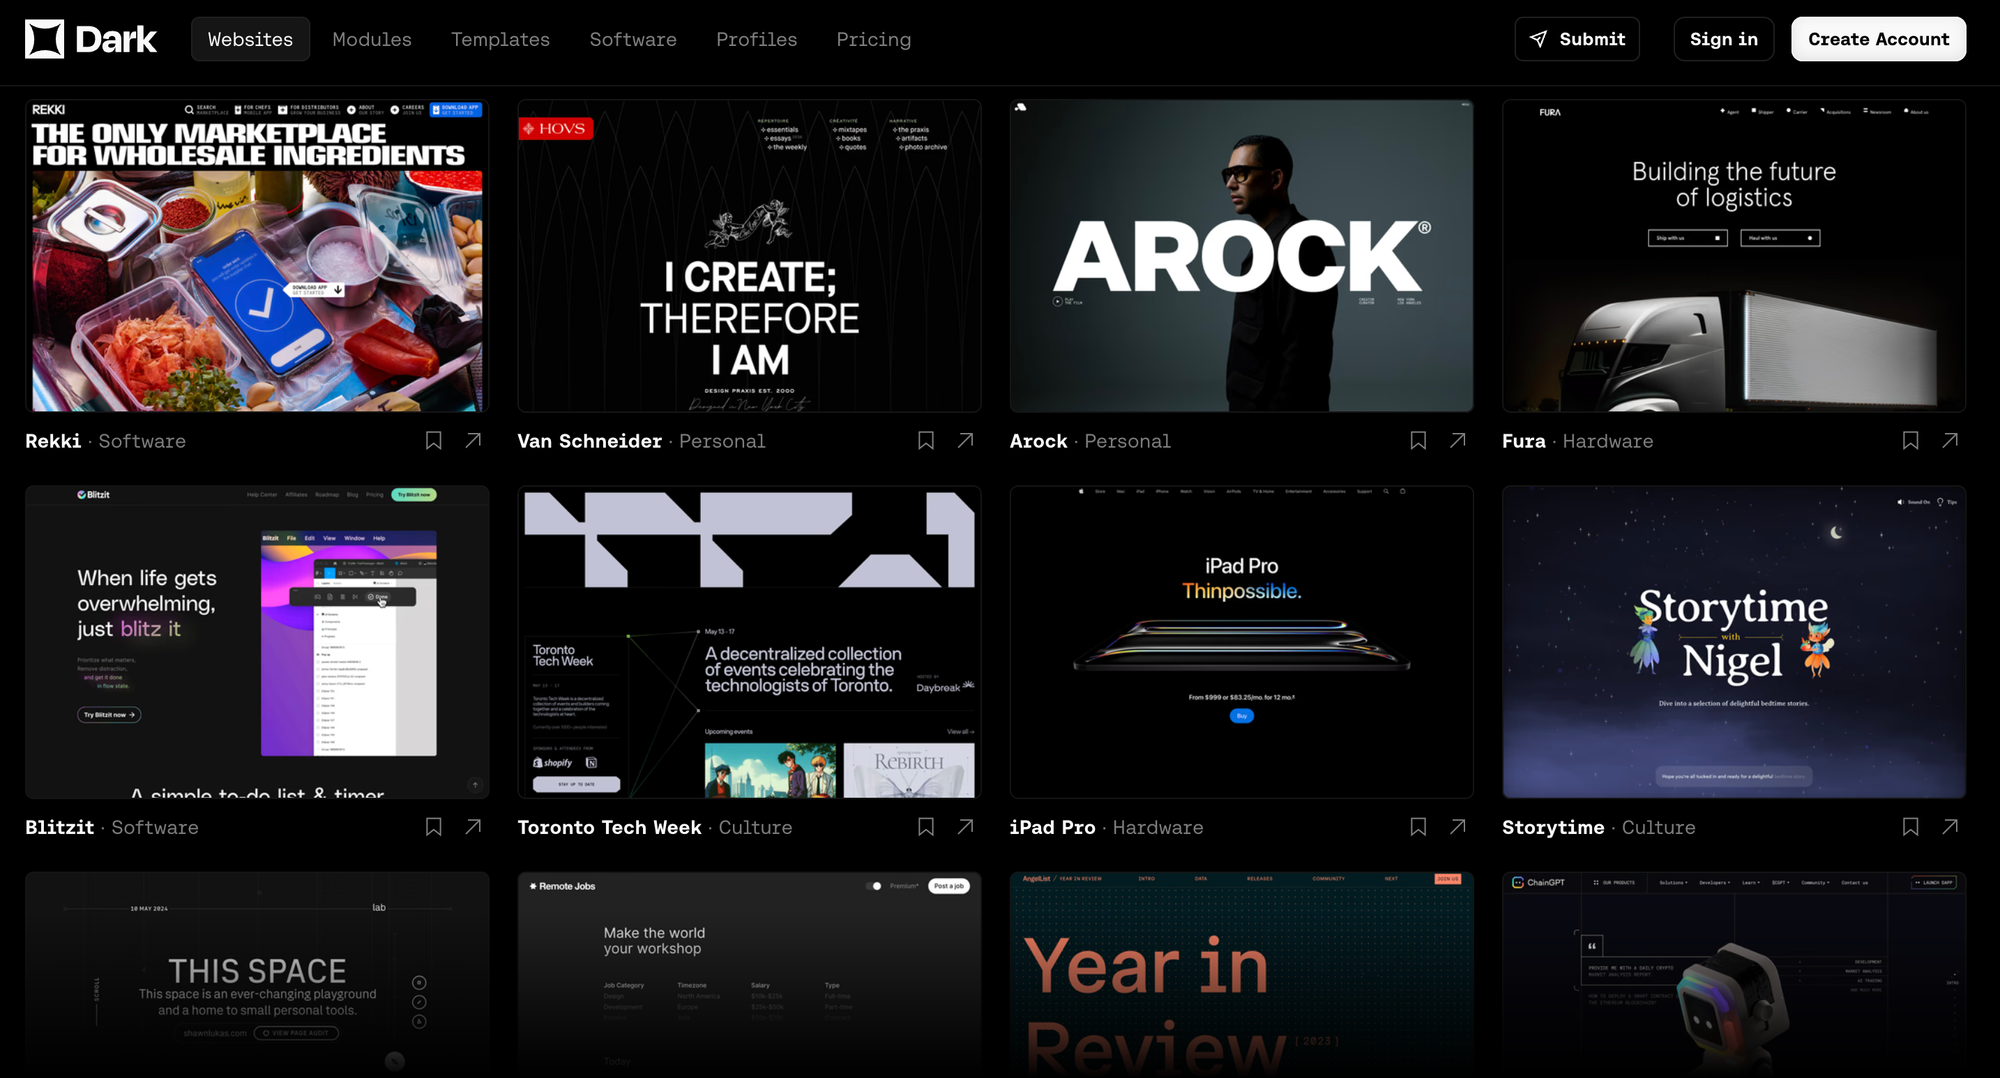The width and height of the screenshot is (2000, 1078).
Task: Filter by Hardware category on Fura
Action: [x=1607, y=441]
